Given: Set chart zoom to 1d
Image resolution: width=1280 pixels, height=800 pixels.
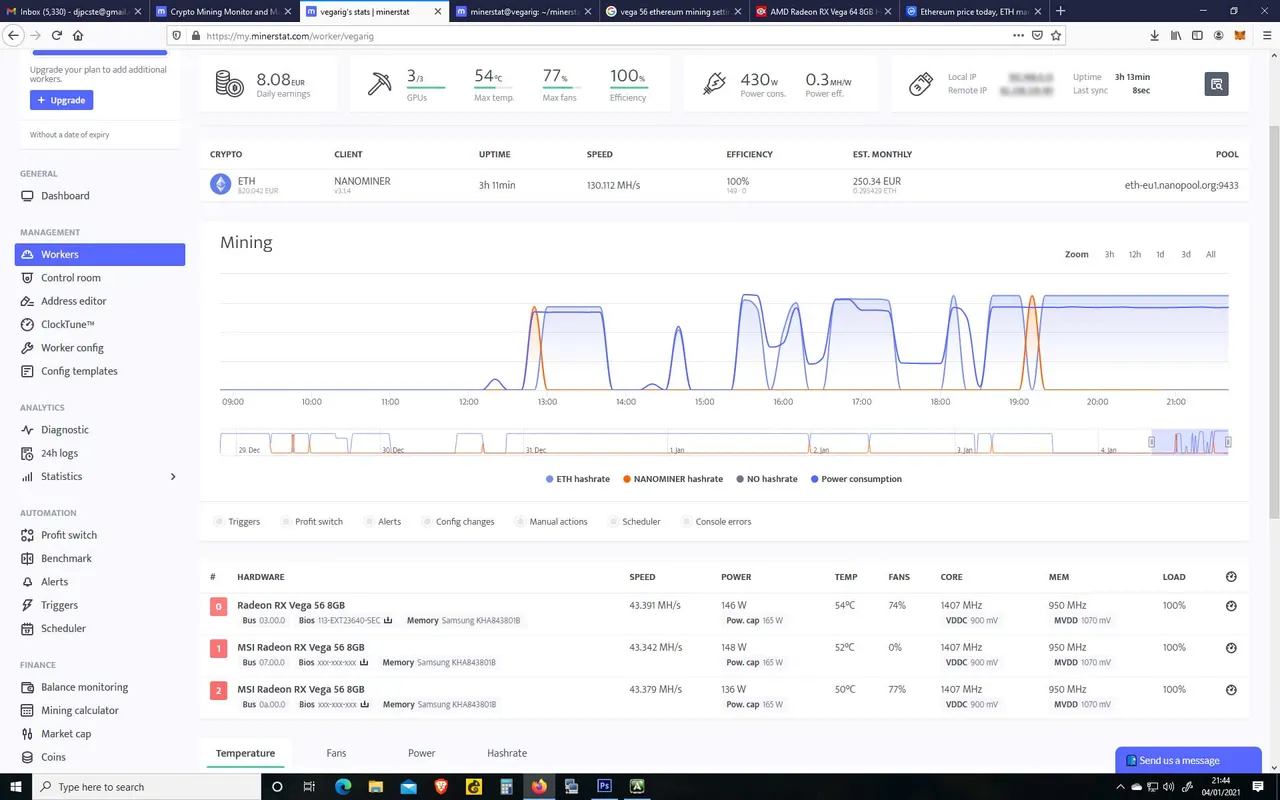Looking at the screenshot, I should tap(1160, 254).
